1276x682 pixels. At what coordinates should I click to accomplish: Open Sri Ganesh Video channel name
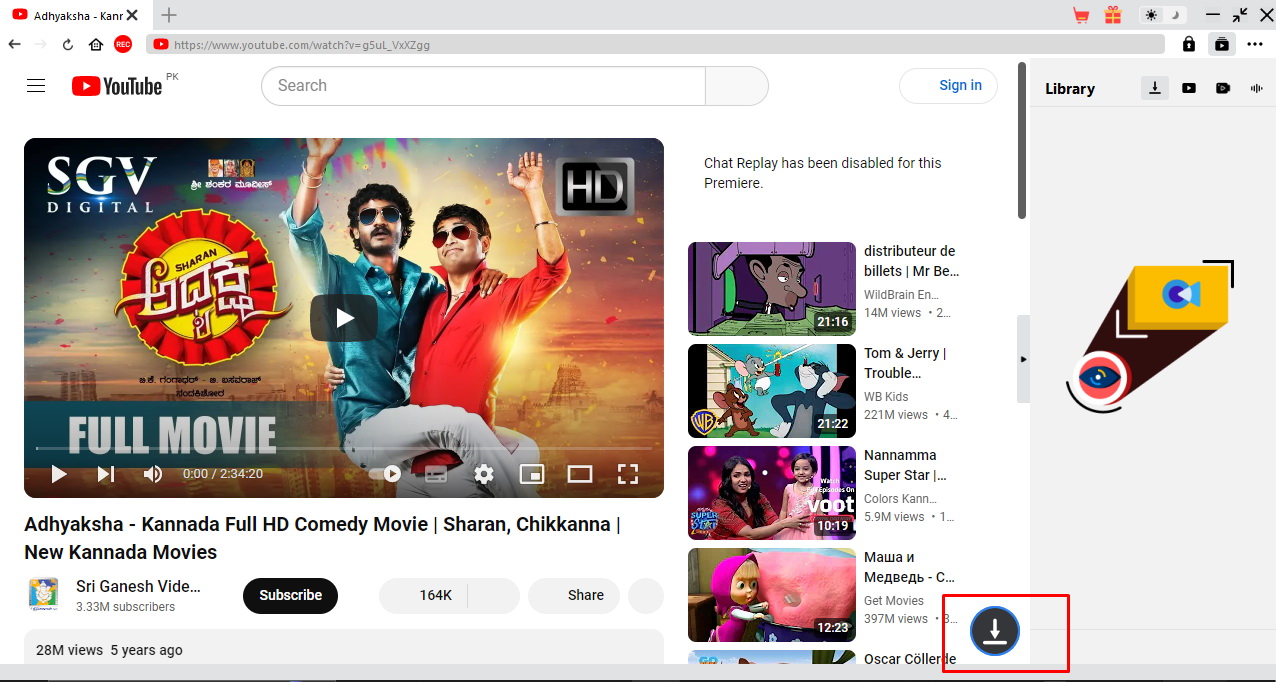coord(138,587)
